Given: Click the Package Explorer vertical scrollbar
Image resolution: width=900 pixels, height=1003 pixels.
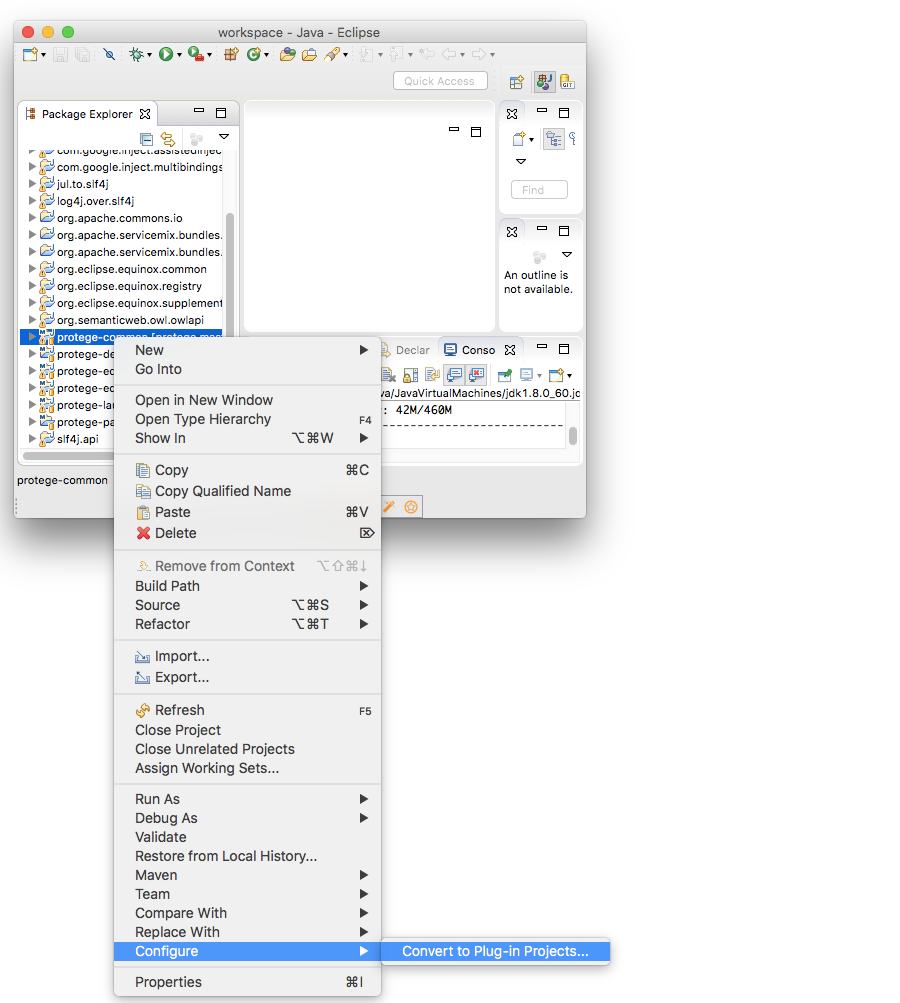Looking at the screenshot, I should 230,275.
